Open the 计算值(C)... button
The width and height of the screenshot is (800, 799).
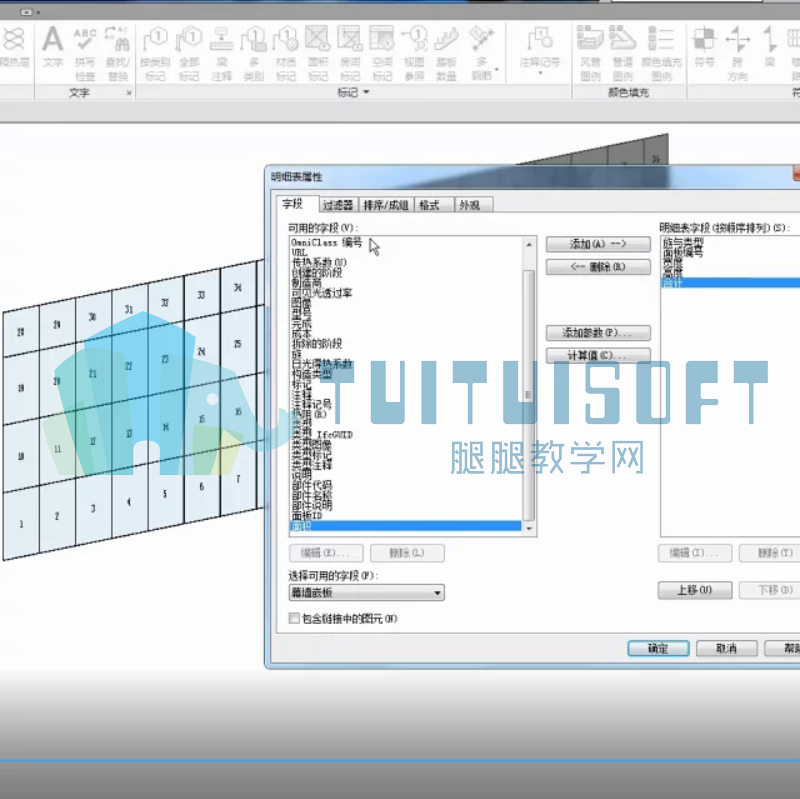[598, 355]
